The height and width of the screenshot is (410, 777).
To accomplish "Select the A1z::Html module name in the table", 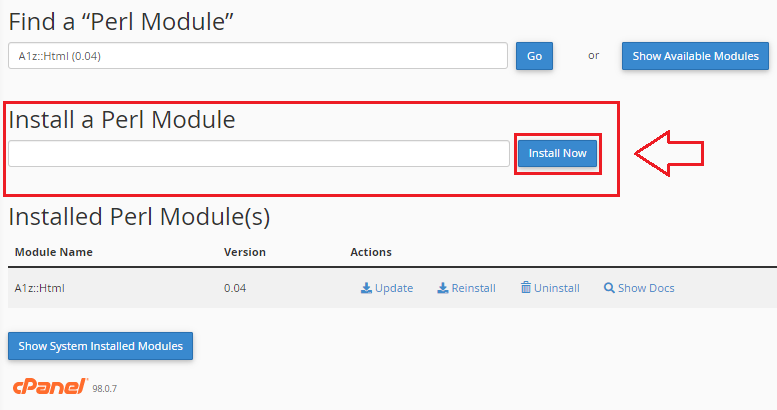I will pyautogui.click(x=40, y=288).
